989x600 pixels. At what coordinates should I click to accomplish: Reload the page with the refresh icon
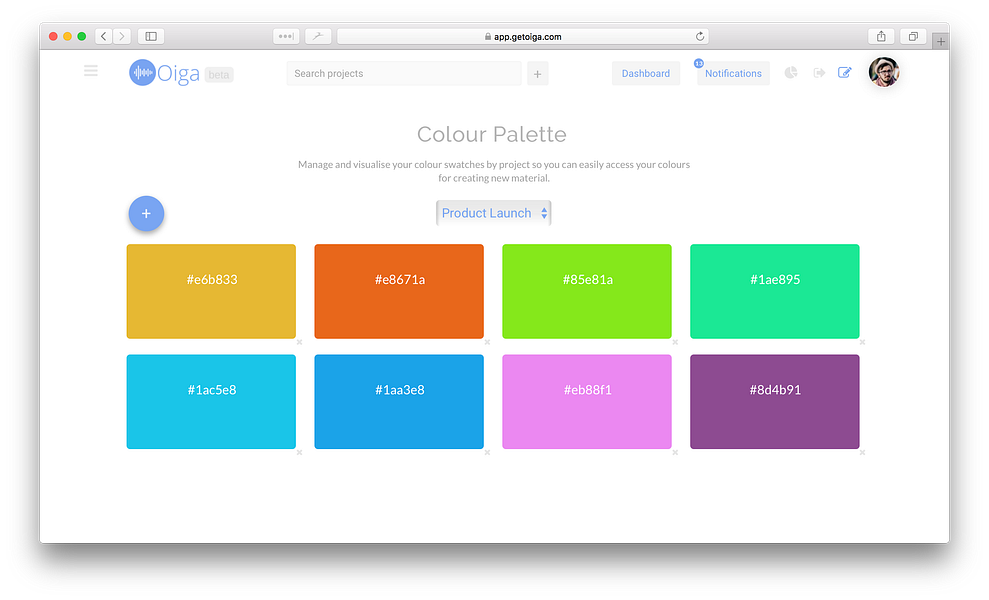[699, 37]
